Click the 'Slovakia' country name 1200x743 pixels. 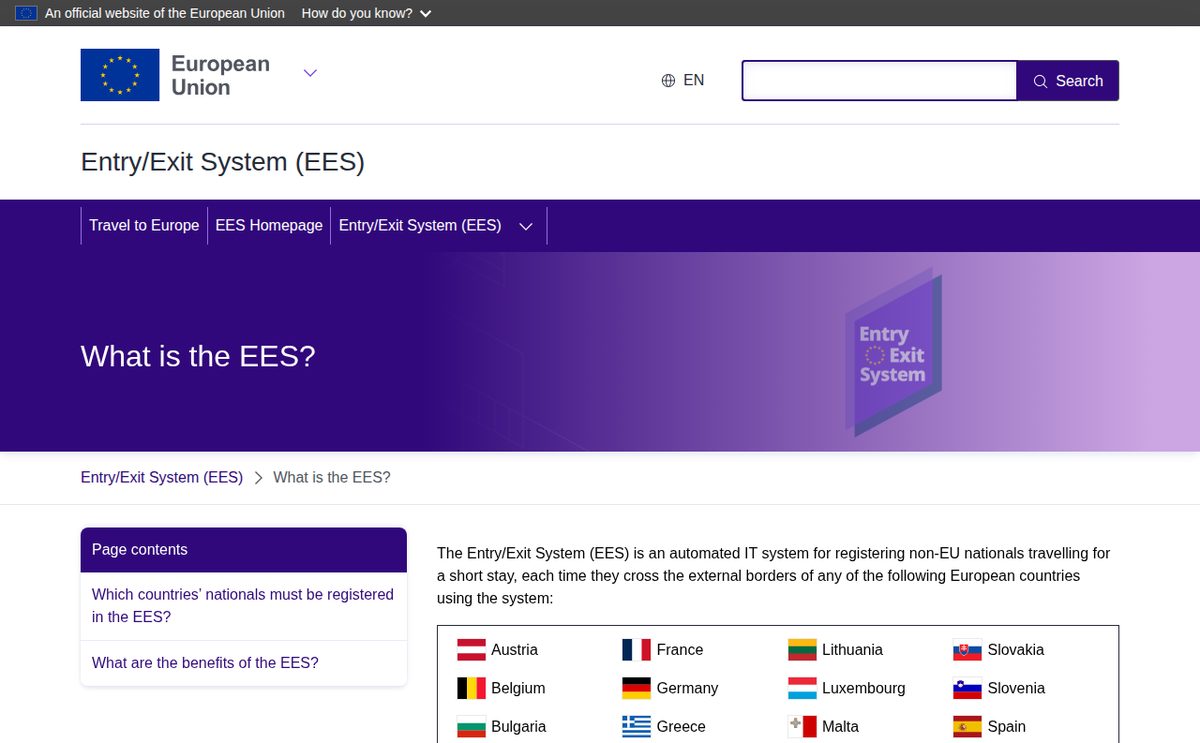click(1016, 650)
